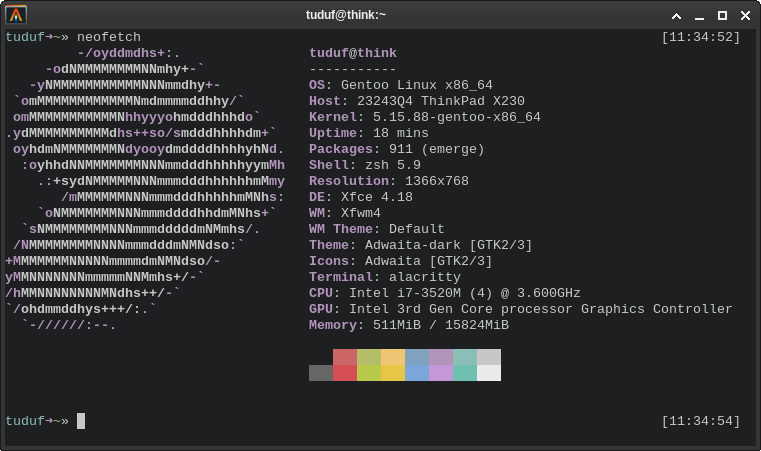
Task: Click the Icons: Adwaita [GTK2/3] line
Action: (x=401, y=261)
